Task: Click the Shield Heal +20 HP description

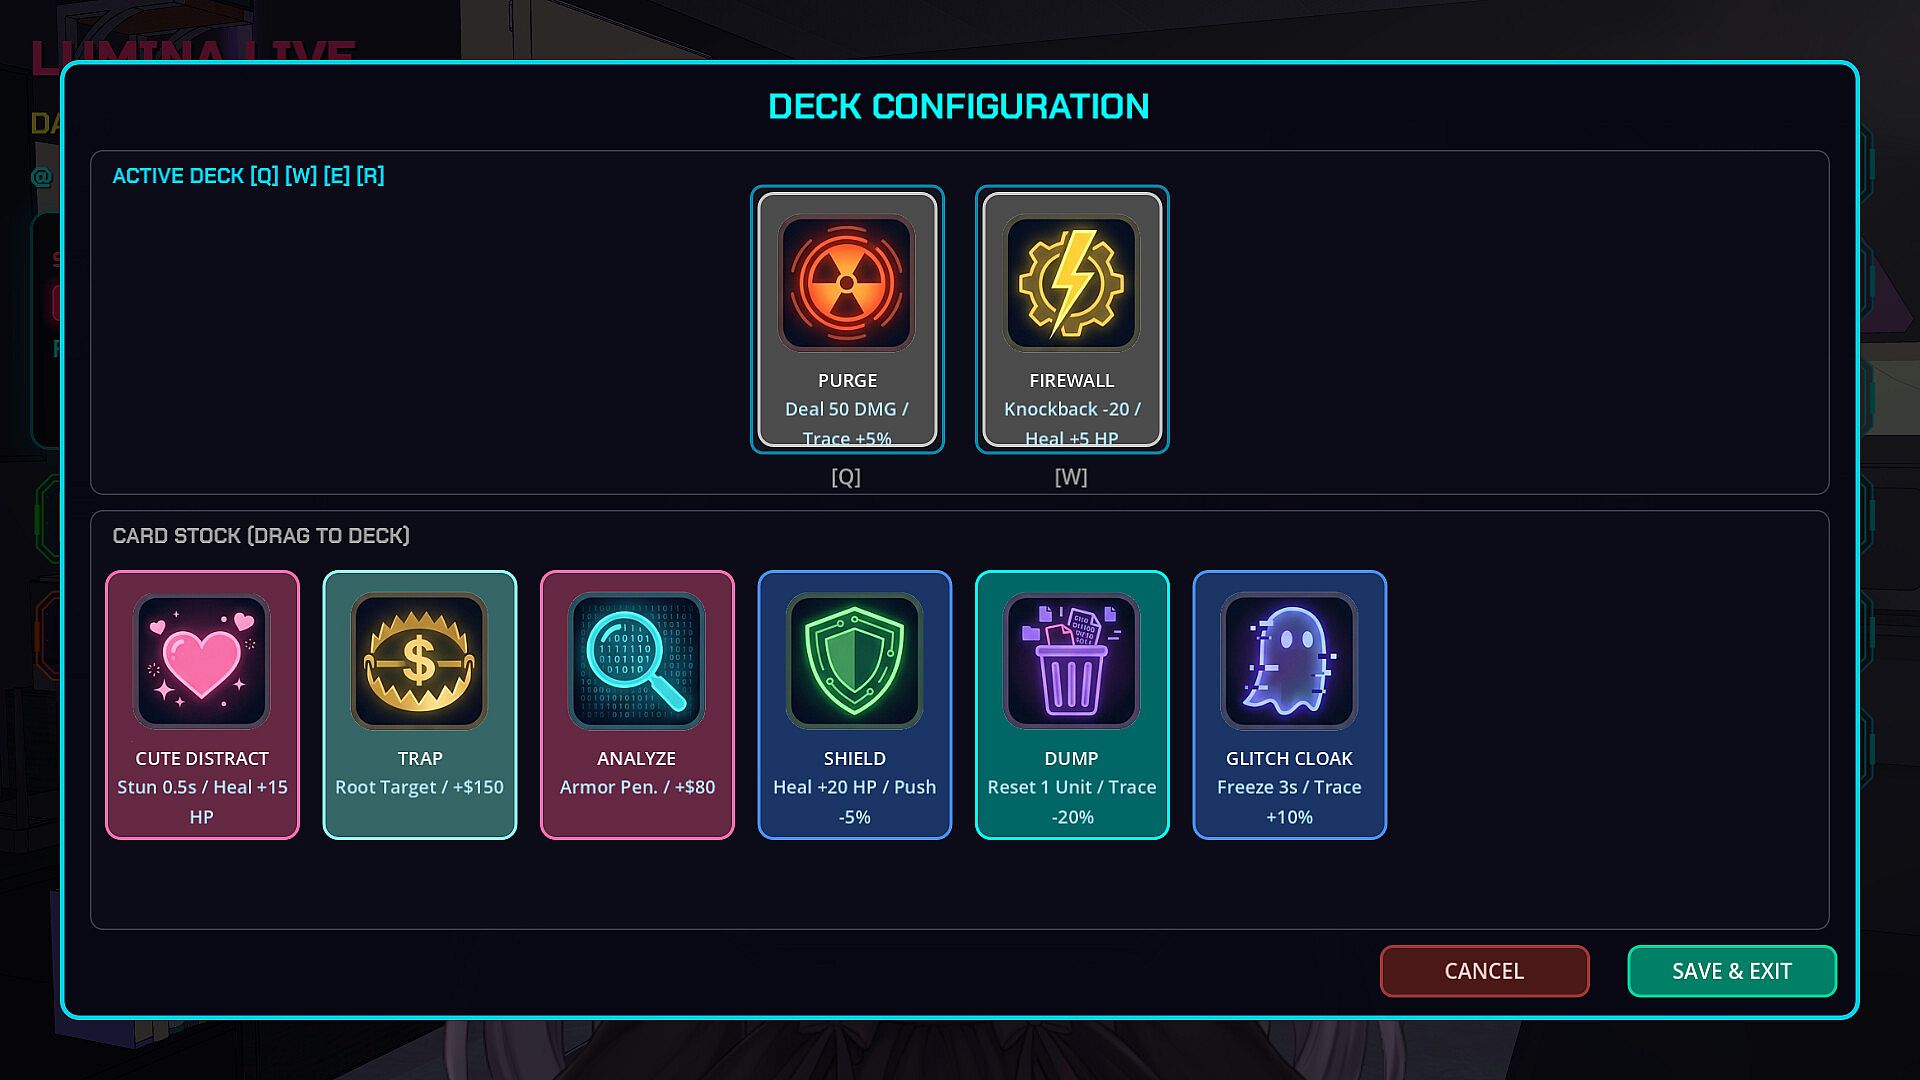Action: click(x=854, y=802)
